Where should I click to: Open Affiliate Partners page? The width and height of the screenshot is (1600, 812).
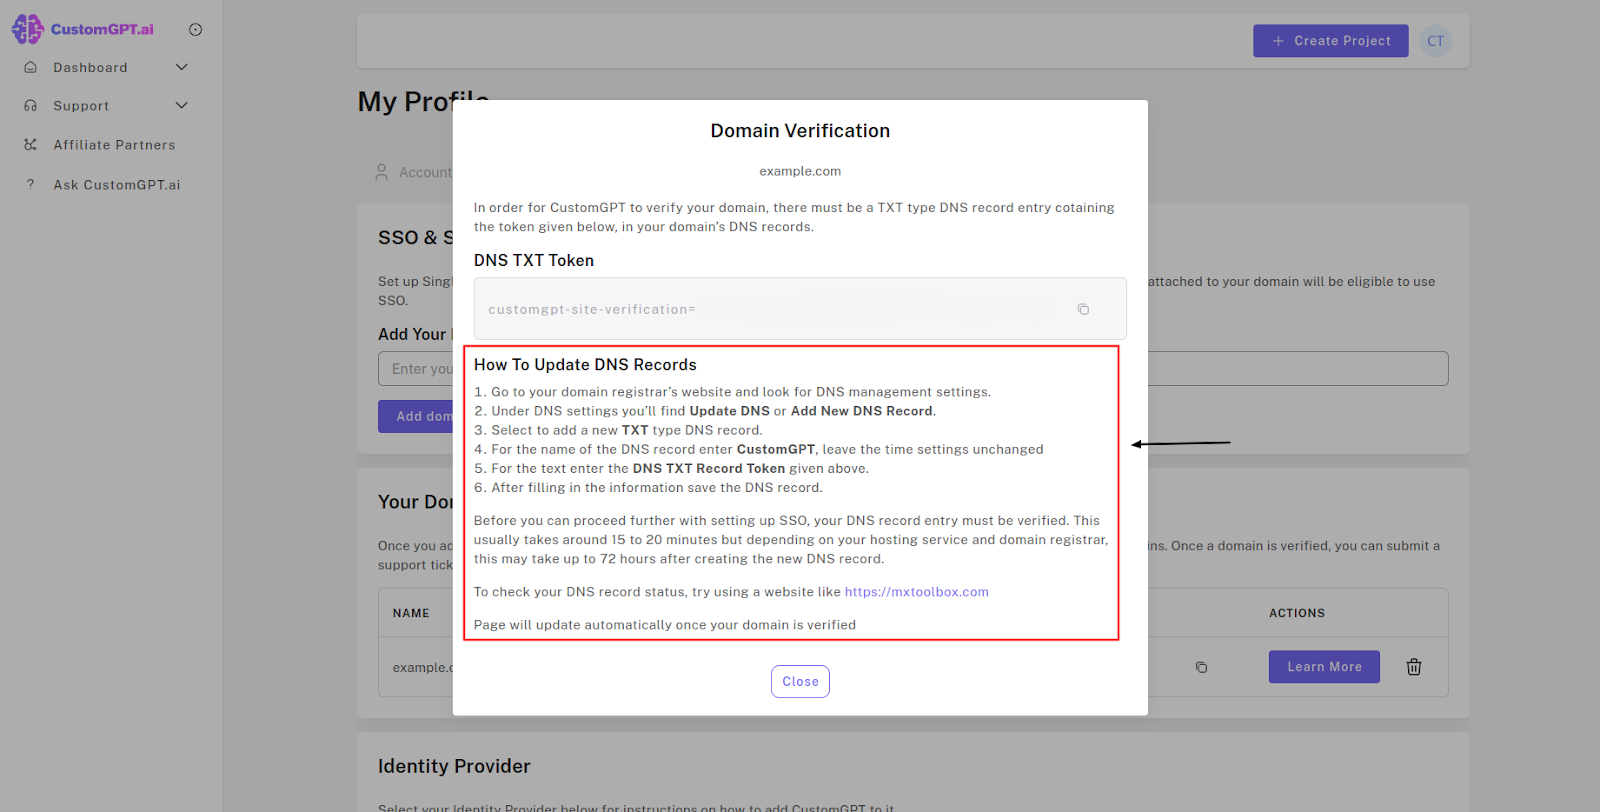[x=114, y=145]
